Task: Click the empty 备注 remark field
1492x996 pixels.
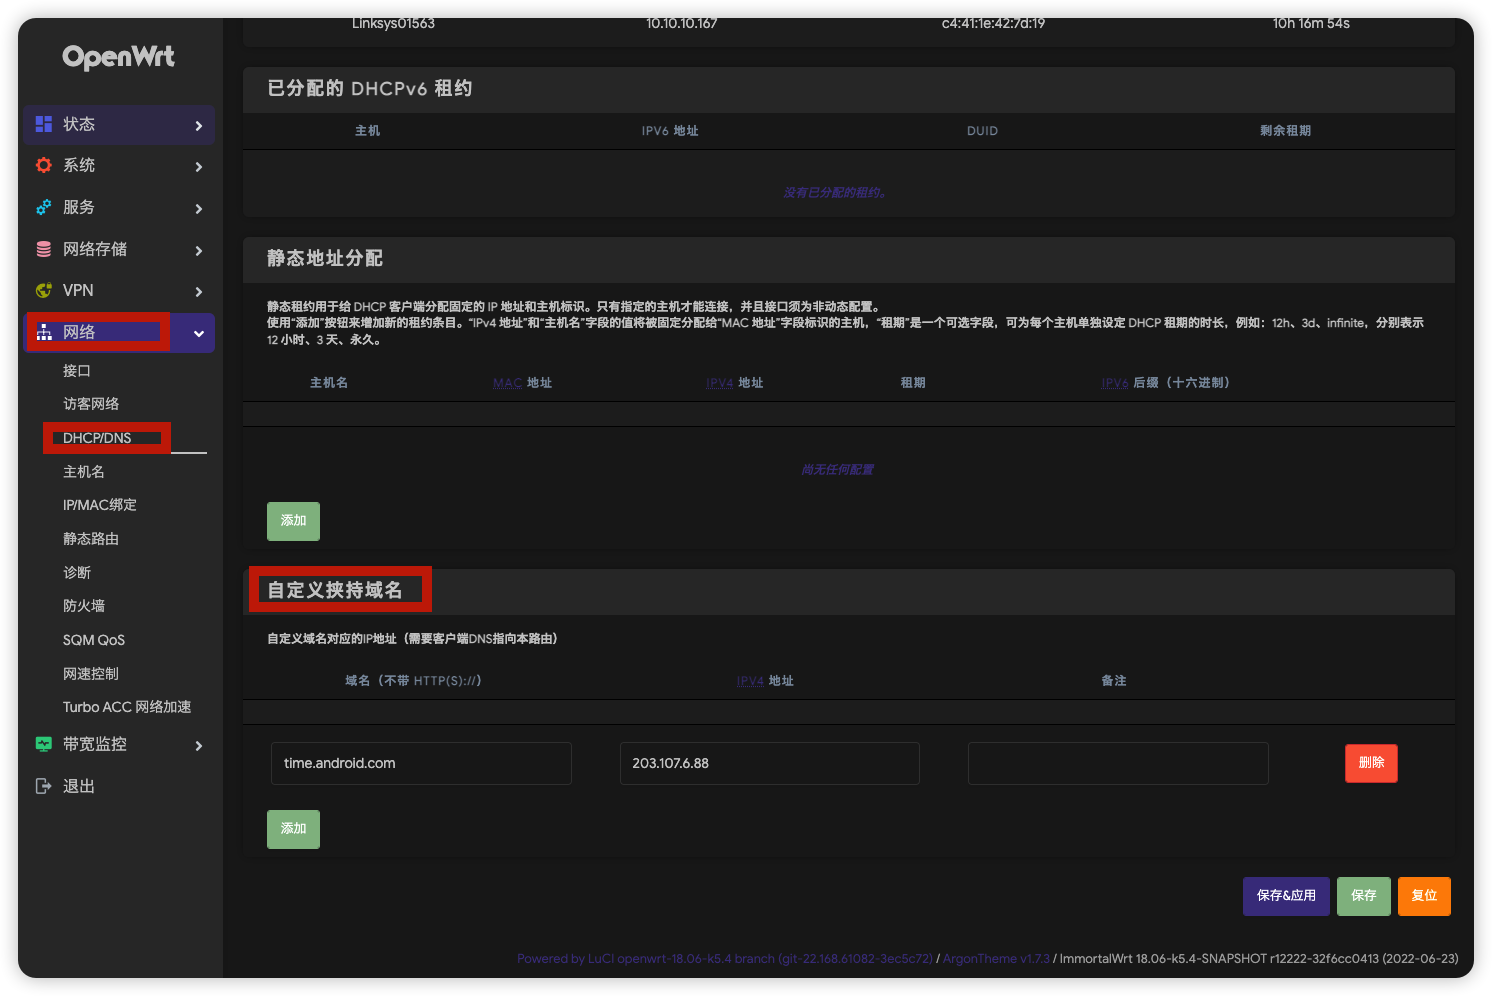Action: coord(1118,763)
